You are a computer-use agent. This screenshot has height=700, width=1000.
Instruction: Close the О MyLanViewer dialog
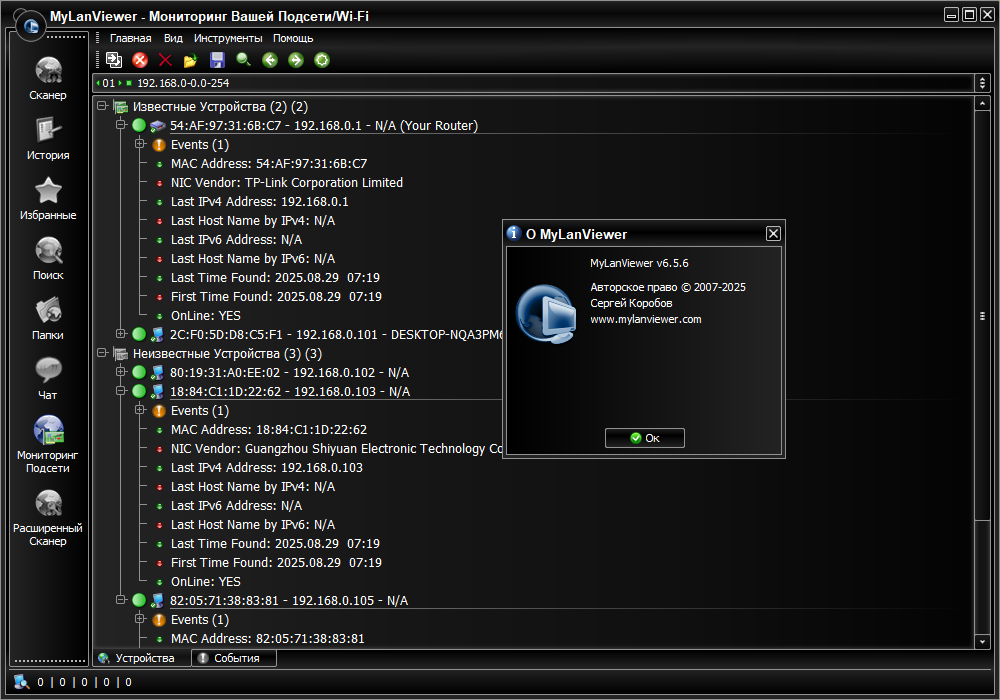tap(773, 233)
